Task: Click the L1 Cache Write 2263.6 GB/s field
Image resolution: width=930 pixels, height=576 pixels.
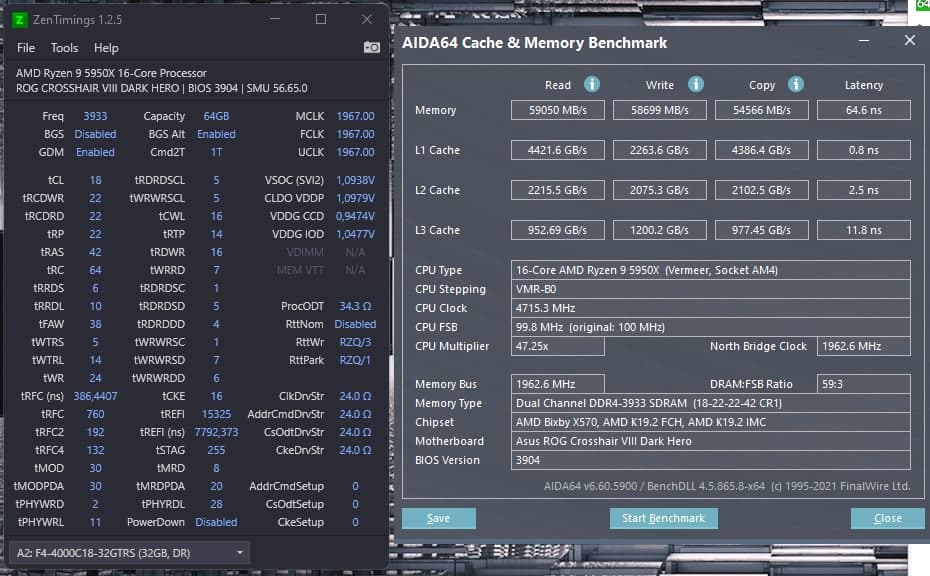Action: pos(660,150)
